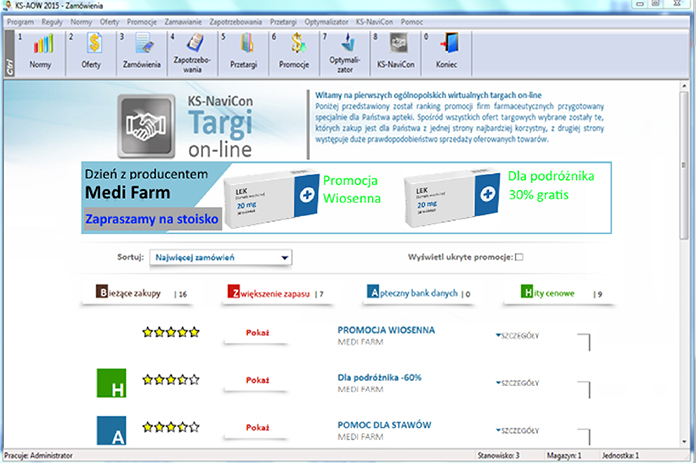
Task: Click Pokaż for Dla podróżnika -60%
Action: click(257, 380)
